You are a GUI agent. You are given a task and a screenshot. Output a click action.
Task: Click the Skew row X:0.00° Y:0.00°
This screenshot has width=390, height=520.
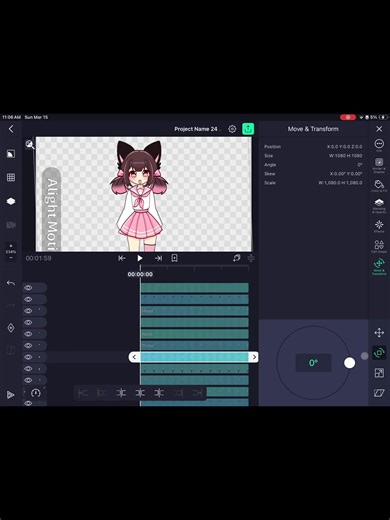click(313, 174)
